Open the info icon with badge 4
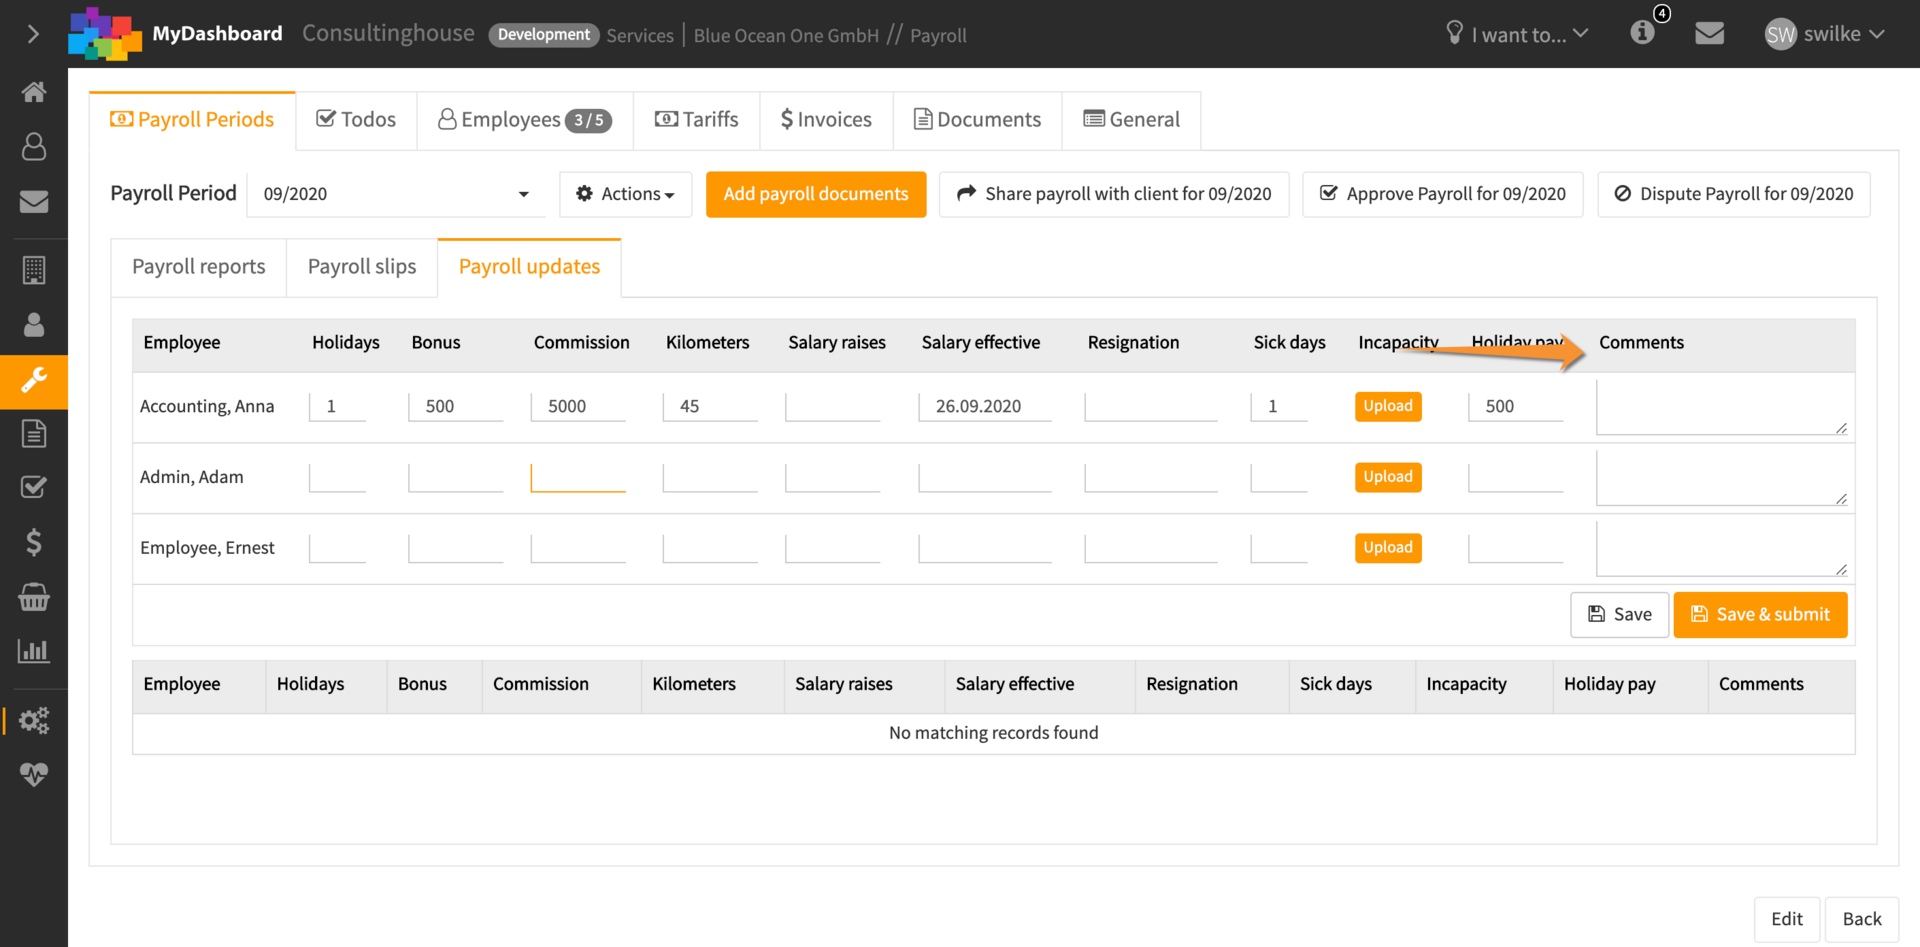 1643,32
